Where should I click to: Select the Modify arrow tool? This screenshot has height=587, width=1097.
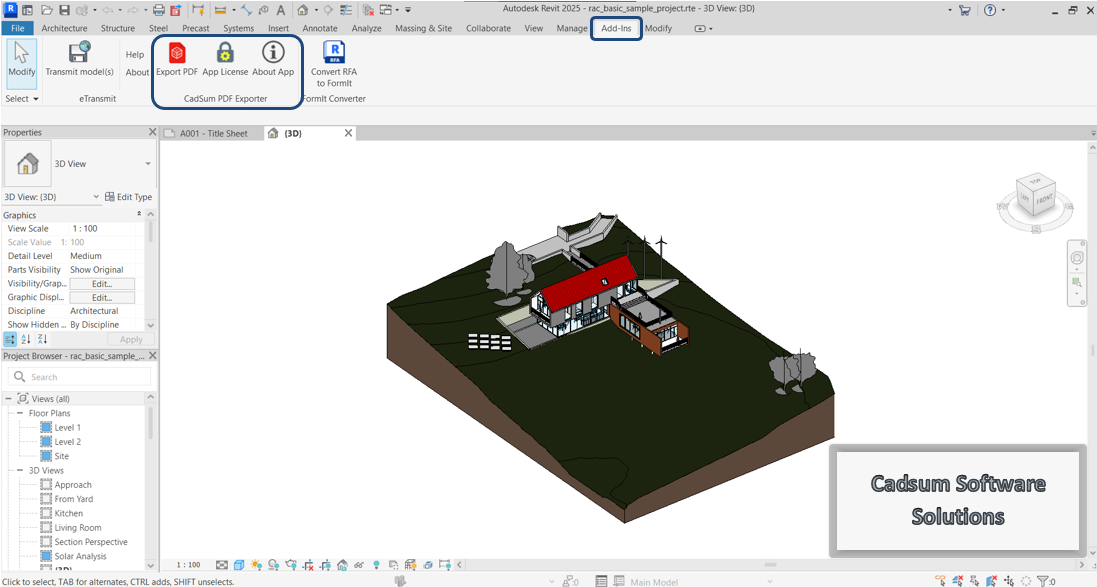point(21,54)
